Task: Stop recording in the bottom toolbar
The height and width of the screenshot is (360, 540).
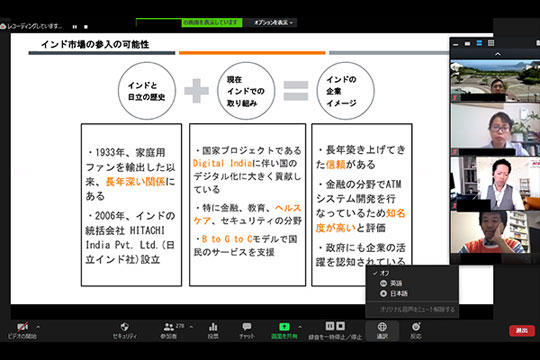Action: pos(341,326)
